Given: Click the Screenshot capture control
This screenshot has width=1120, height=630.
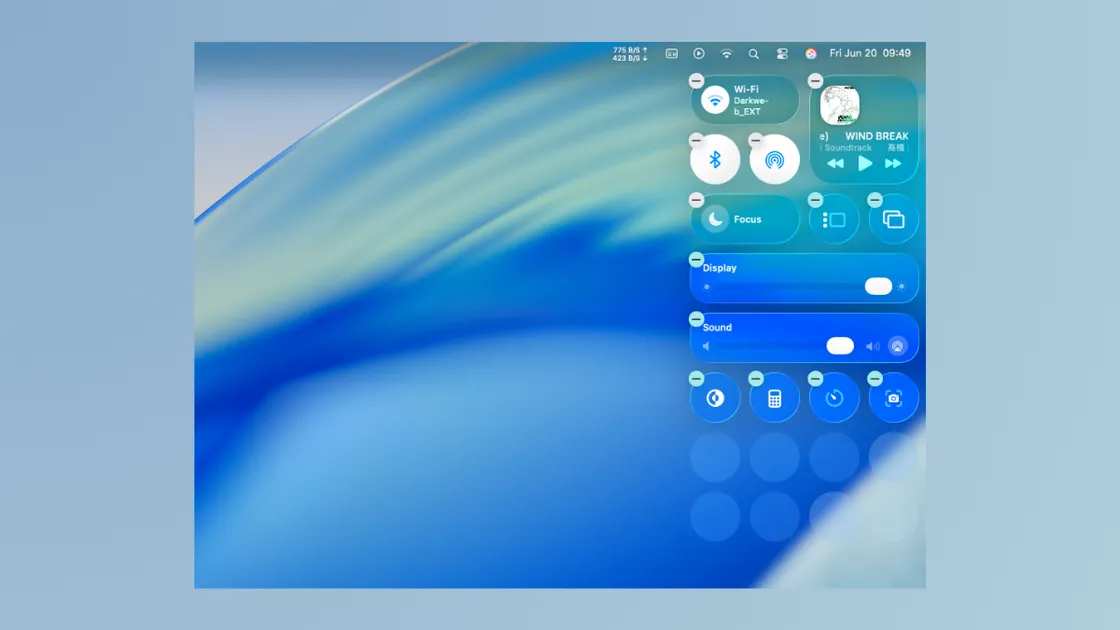Looking at the screenshot, I should pos(894,398).
